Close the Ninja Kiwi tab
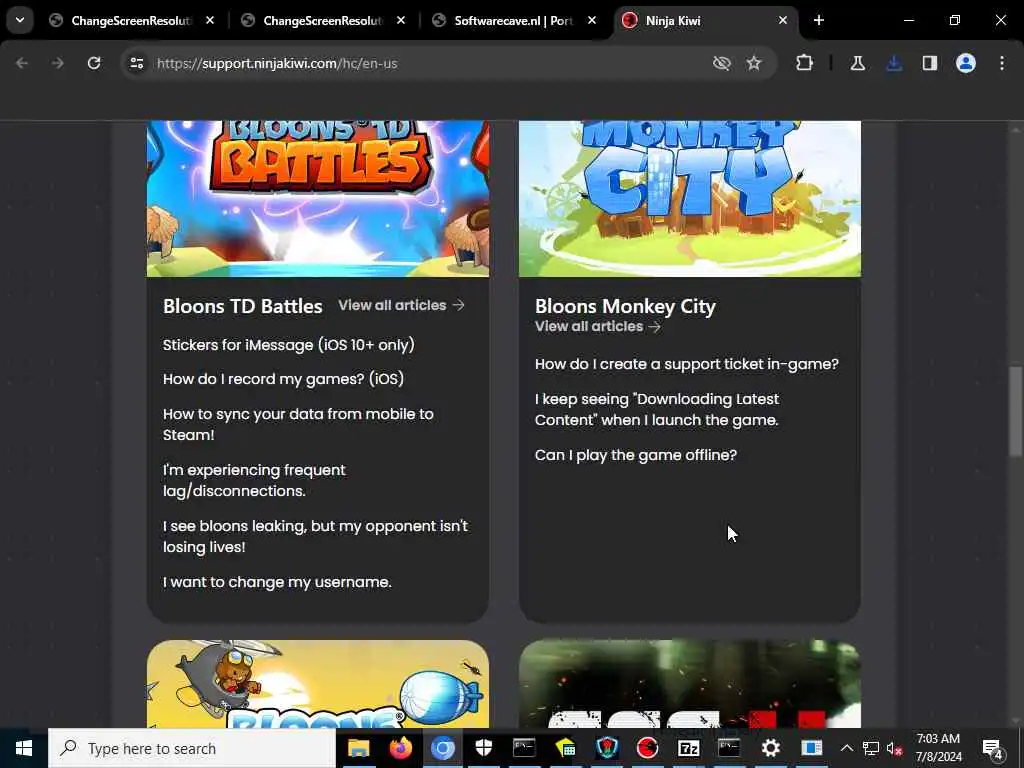The width and height of the screenshot is (1024, 768). (x=783, y=21)
